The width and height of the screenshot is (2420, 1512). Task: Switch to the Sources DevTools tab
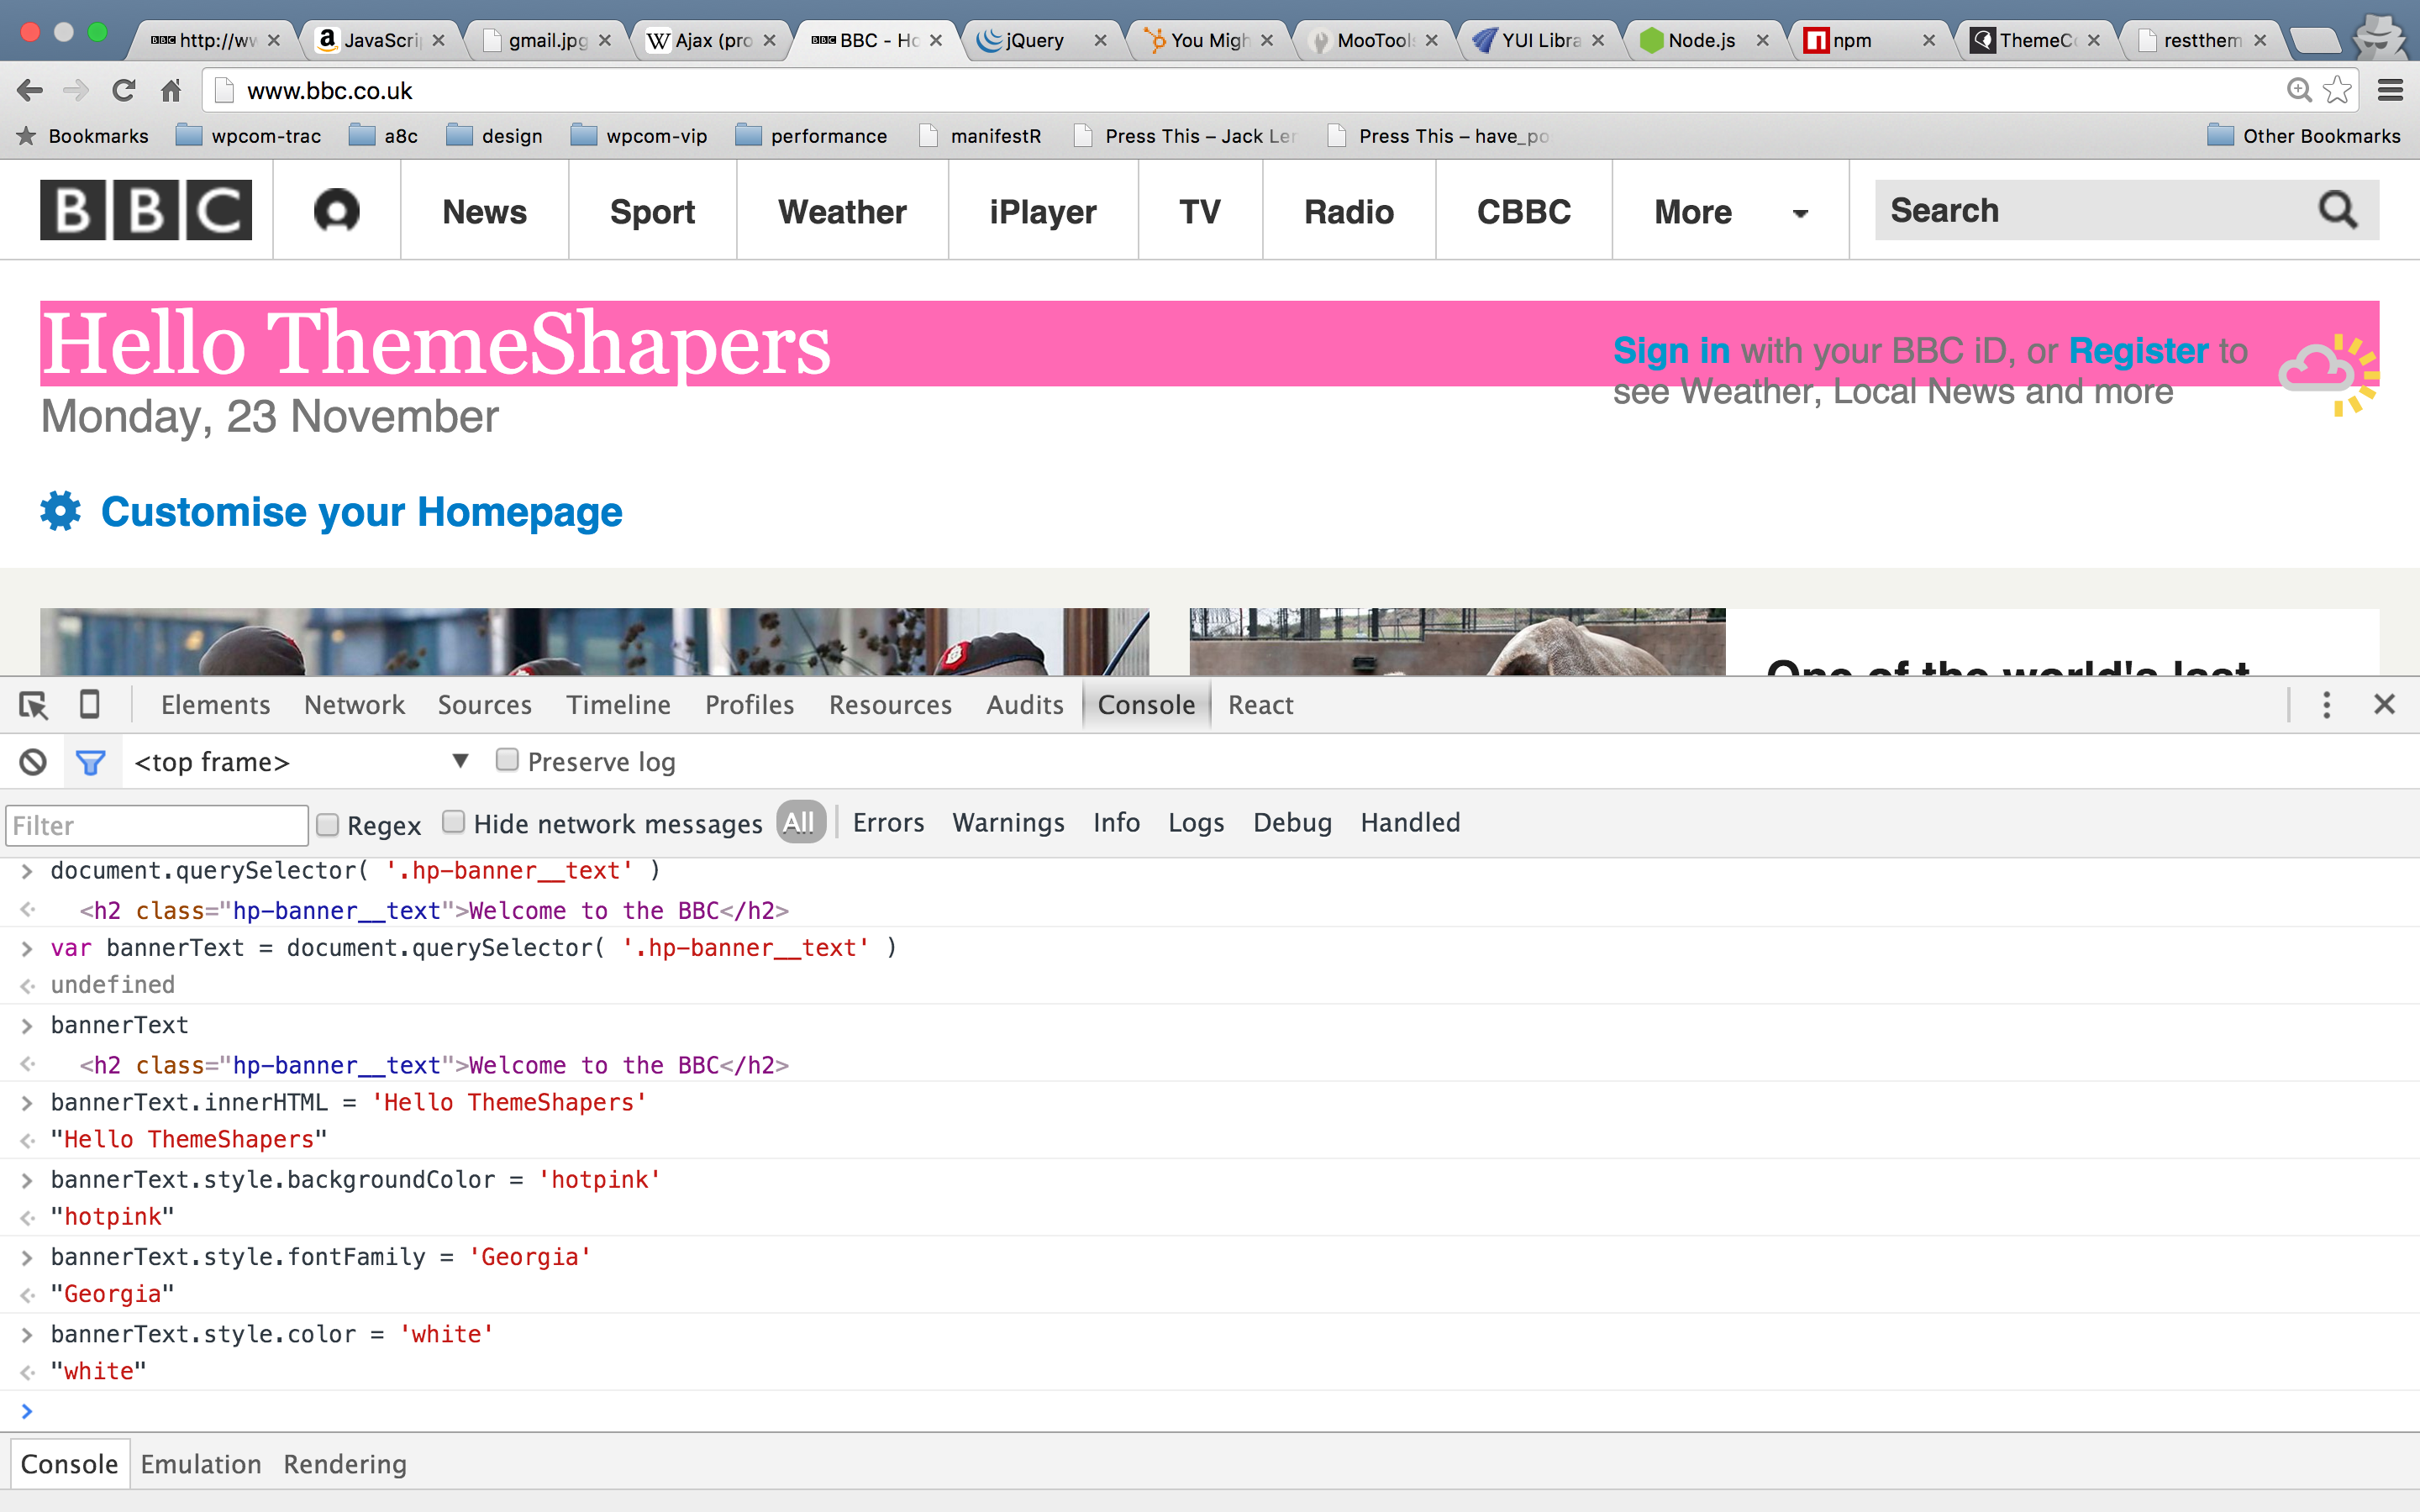click(x=485, y=705)
